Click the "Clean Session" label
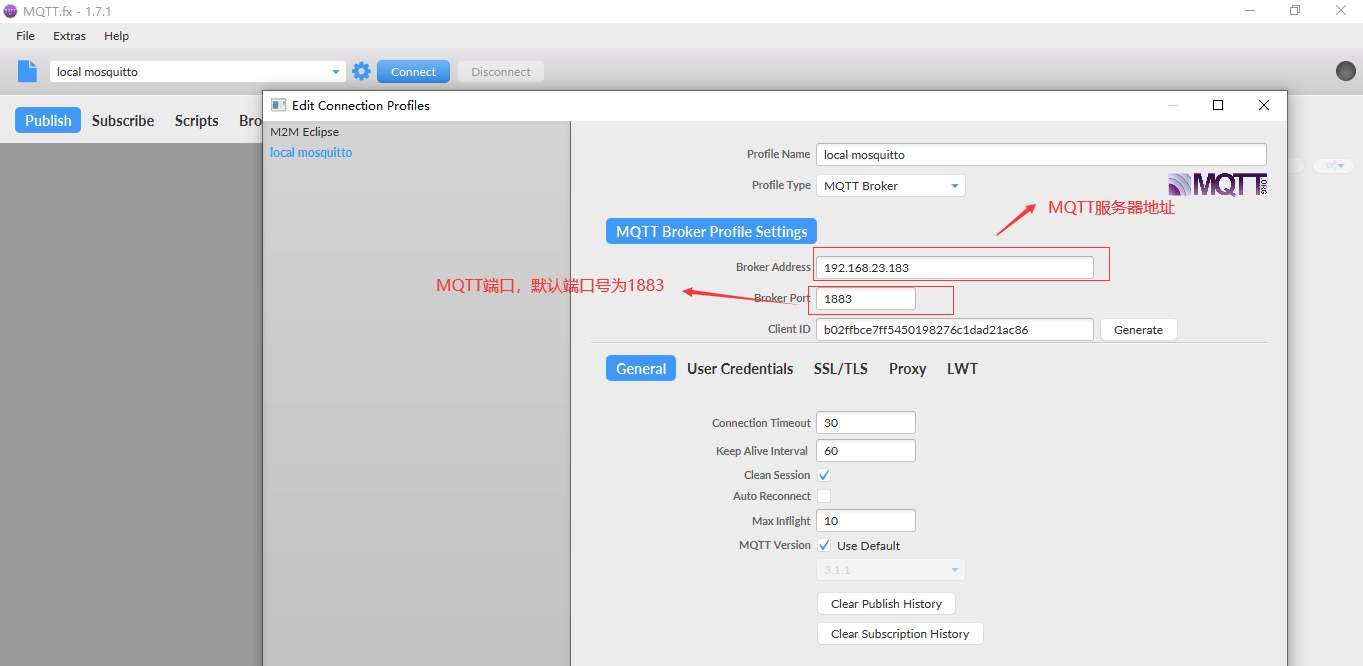This screenshot has width=1363, height=666. 777,475
